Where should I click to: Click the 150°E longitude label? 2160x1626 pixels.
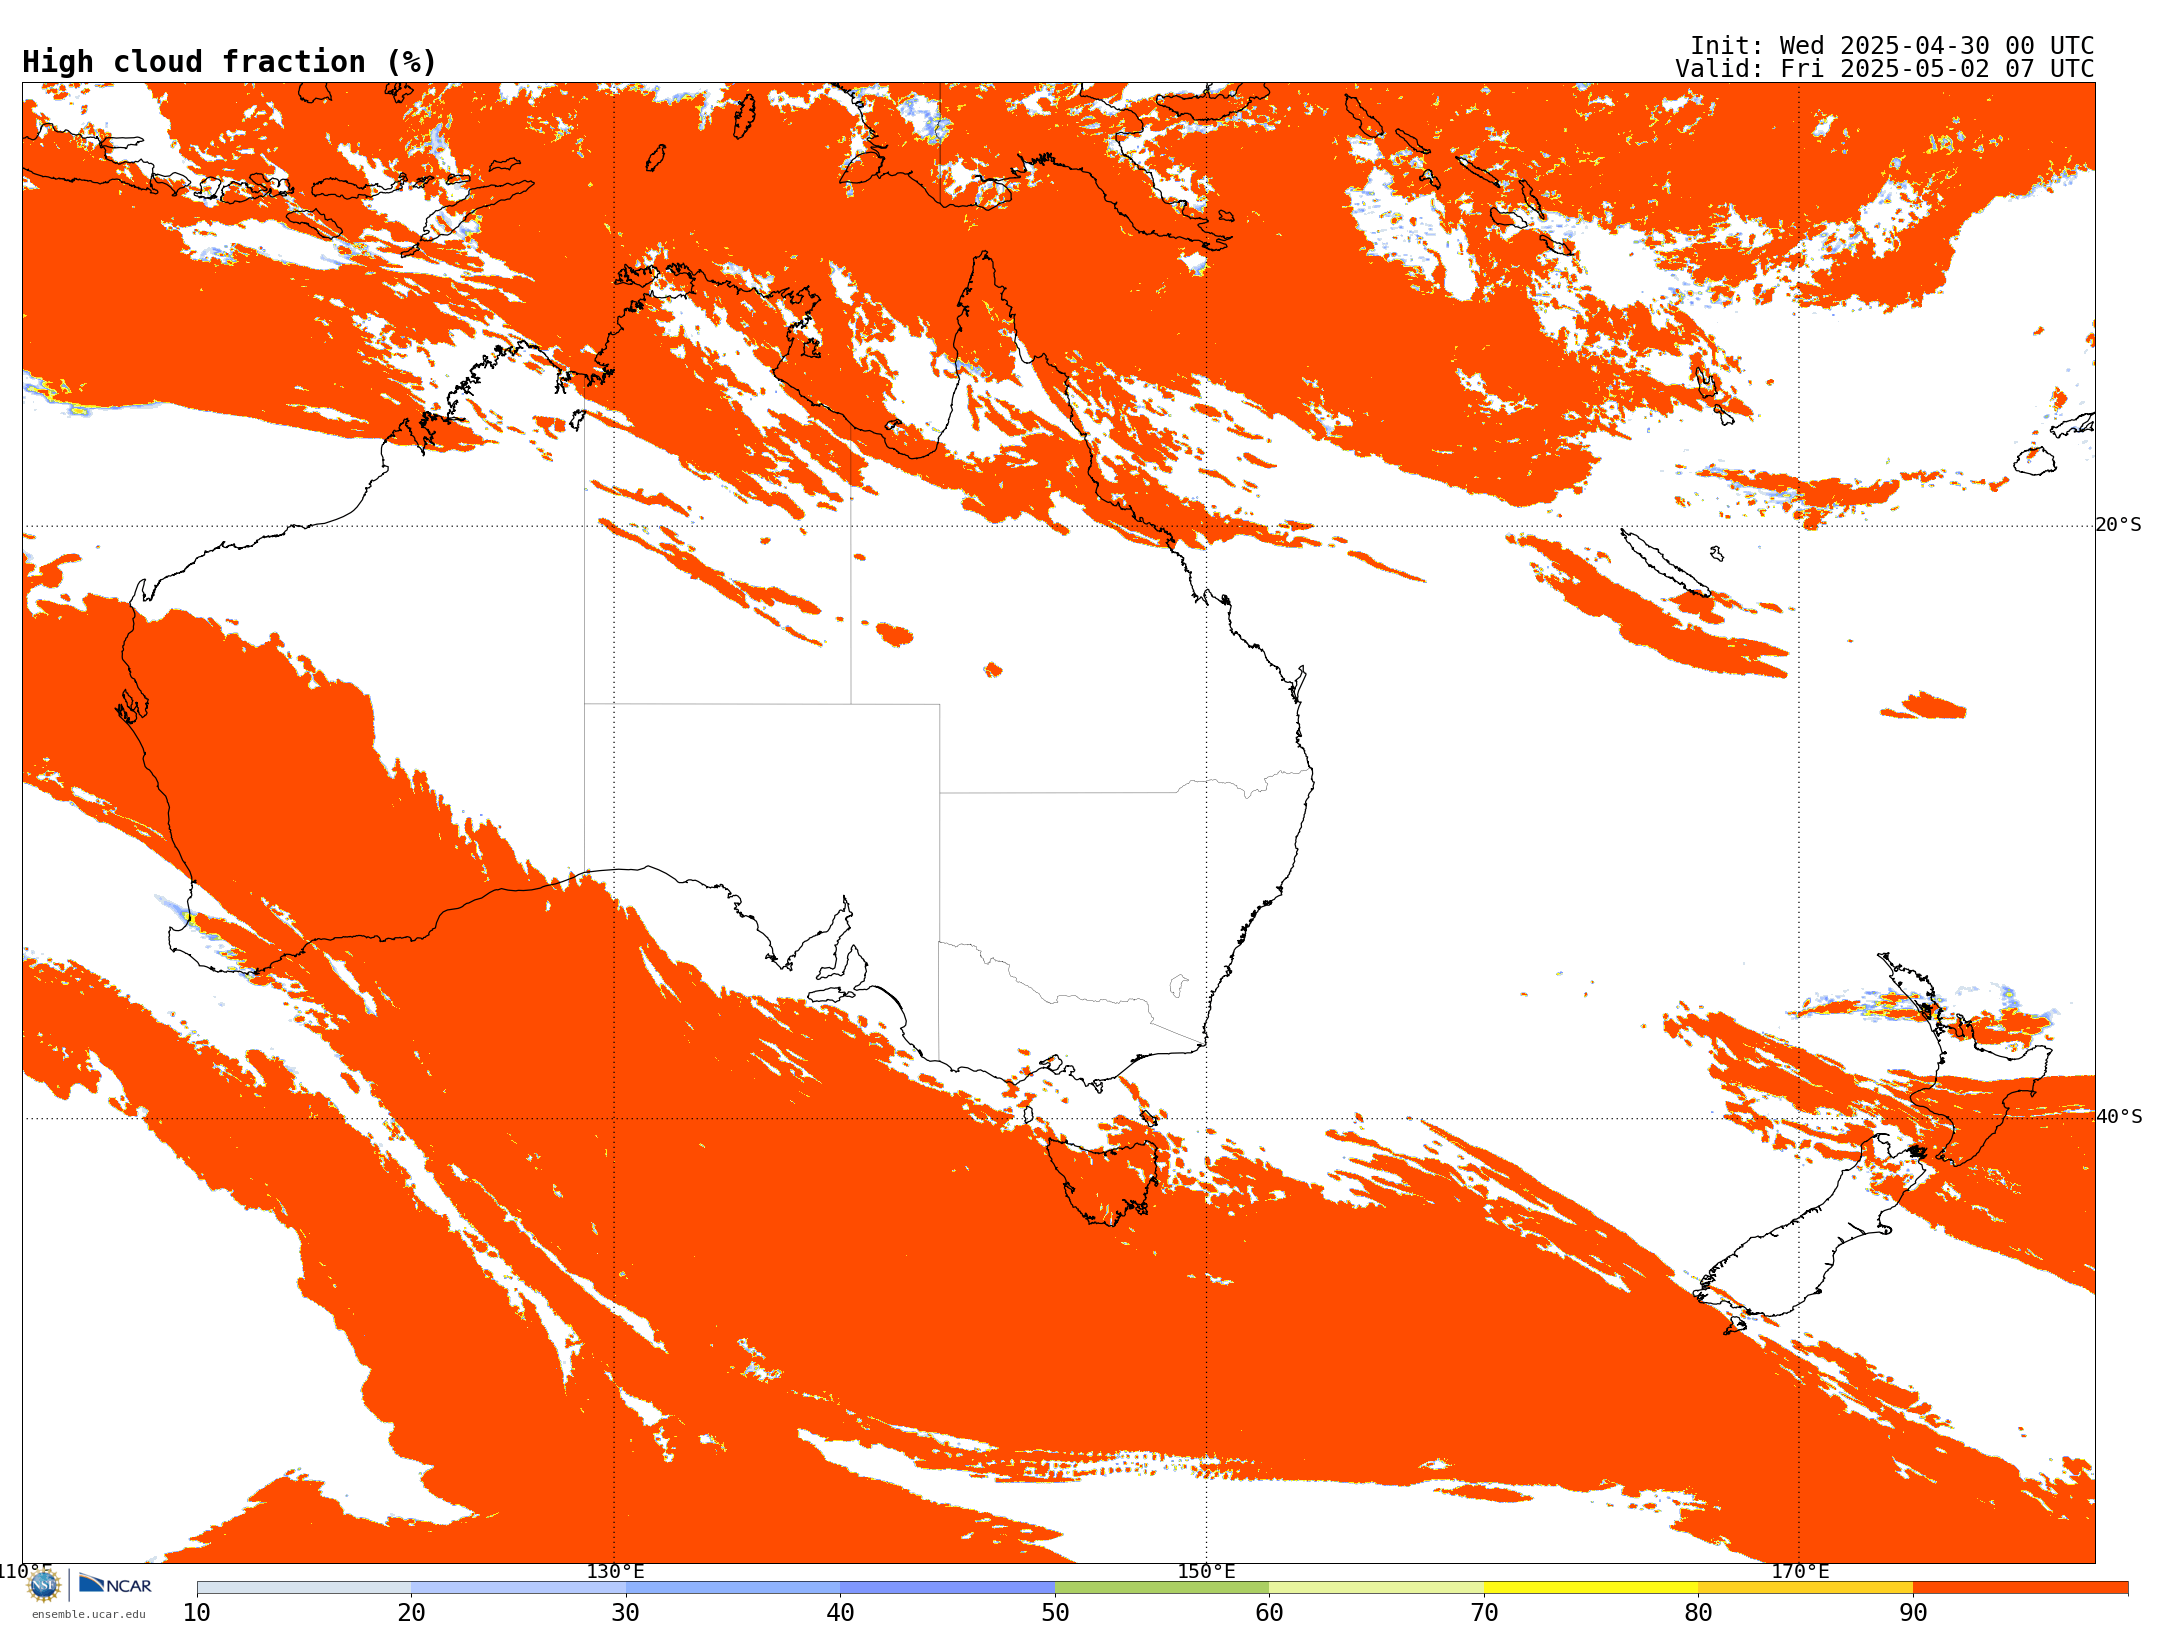1206,1572
